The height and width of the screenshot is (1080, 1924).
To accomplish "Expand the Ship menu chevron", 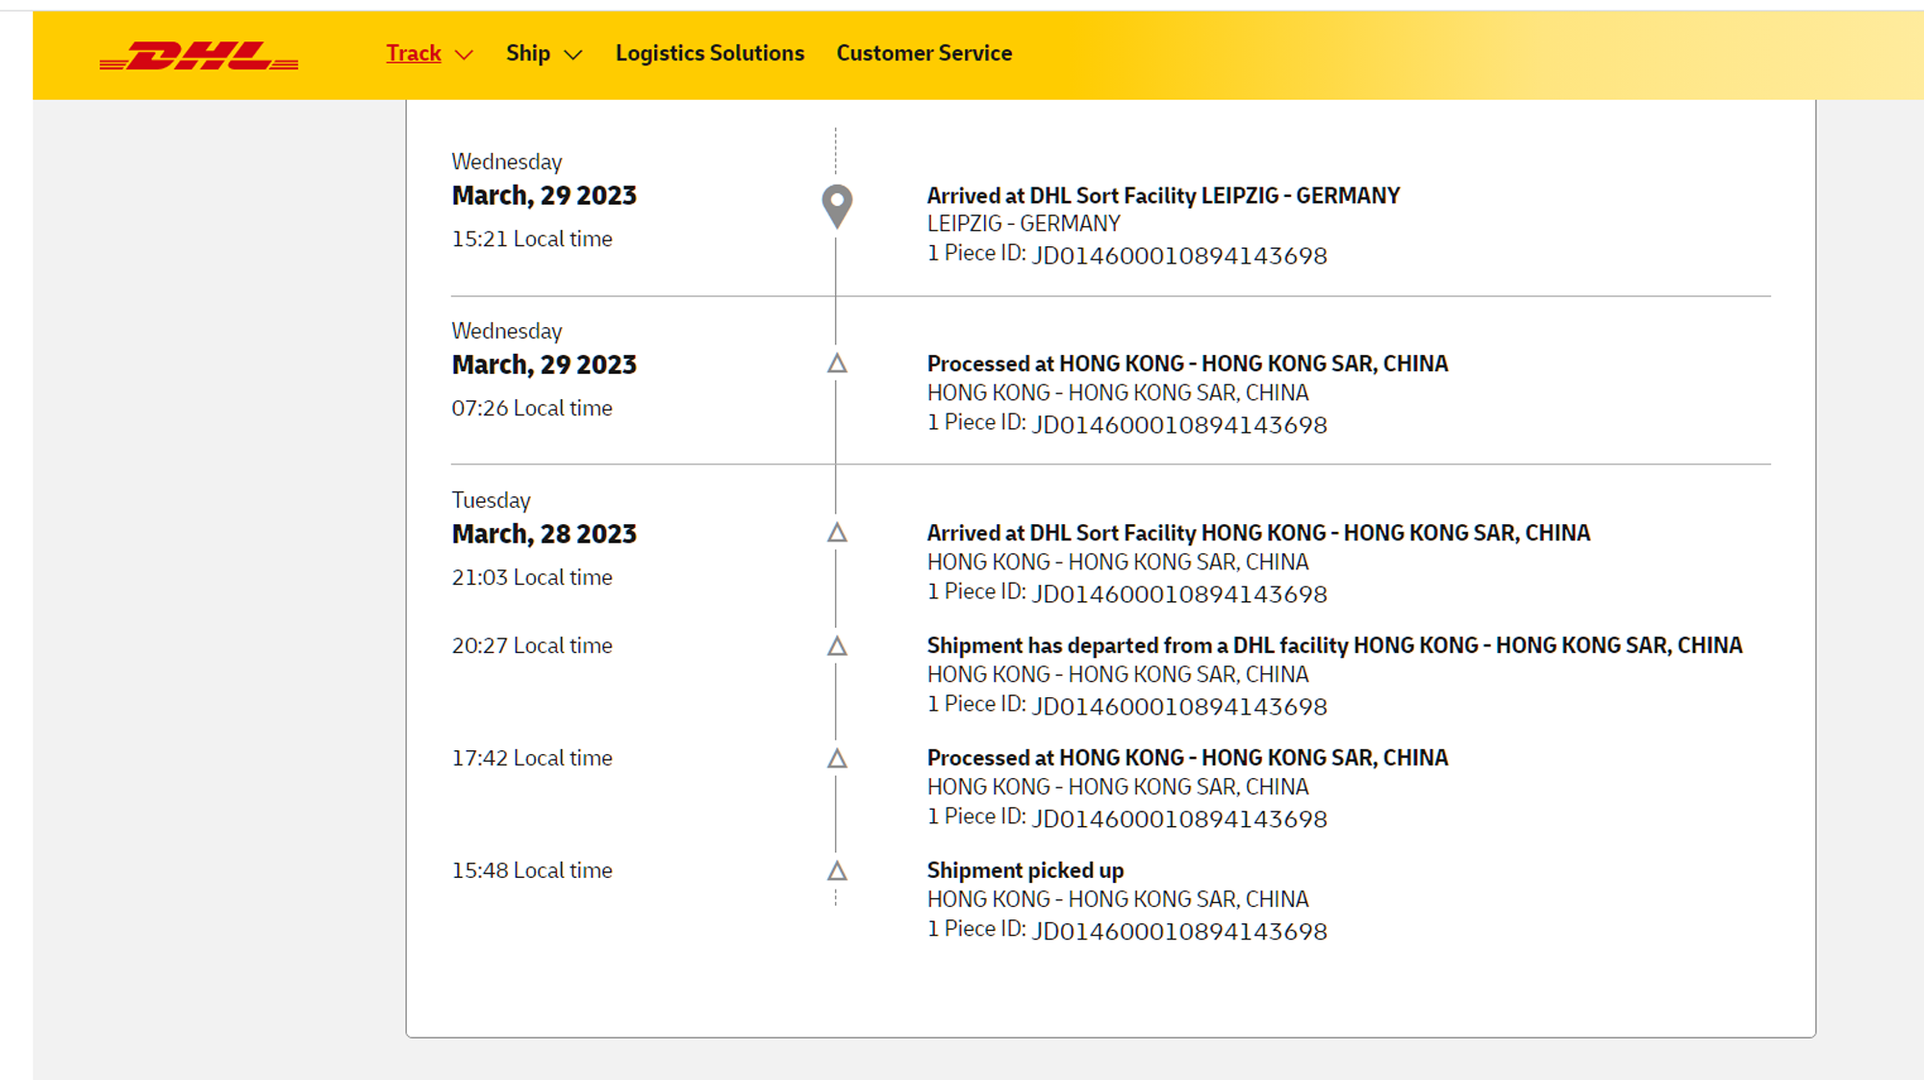I will 573,55.
